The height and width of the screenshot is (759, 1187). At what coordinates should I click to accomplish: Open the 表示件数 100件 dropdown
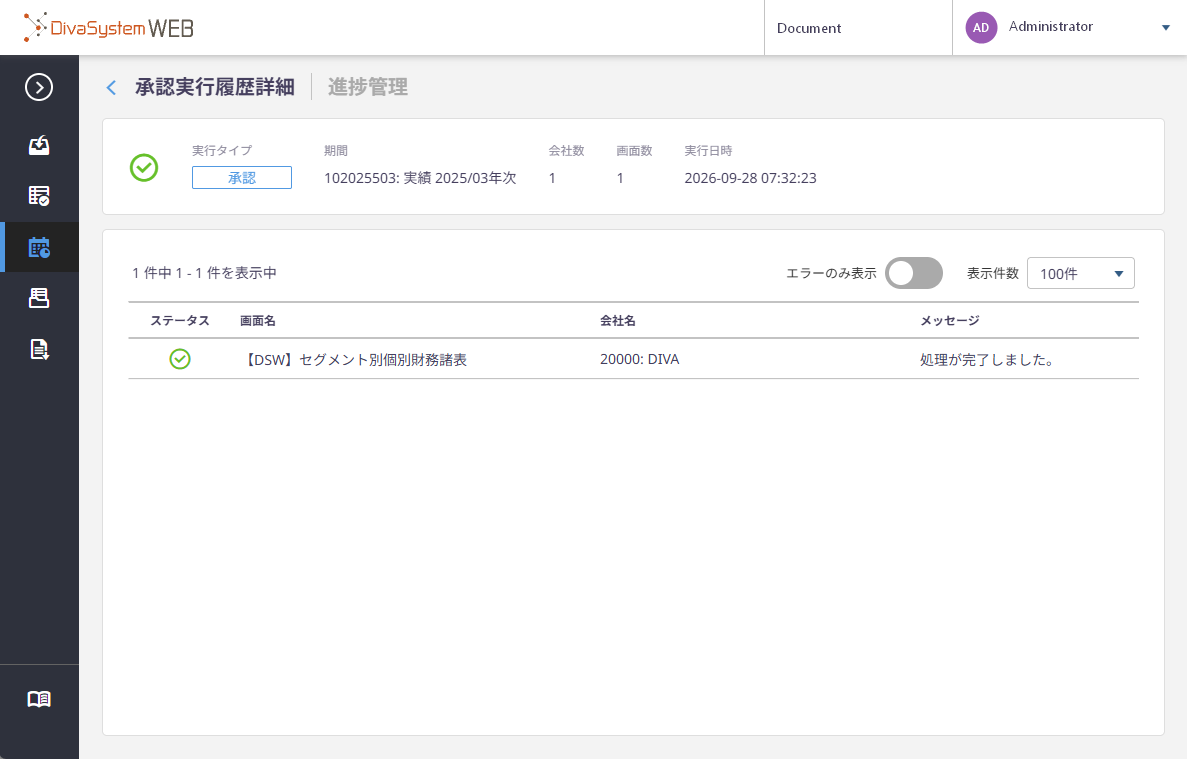1080,273
